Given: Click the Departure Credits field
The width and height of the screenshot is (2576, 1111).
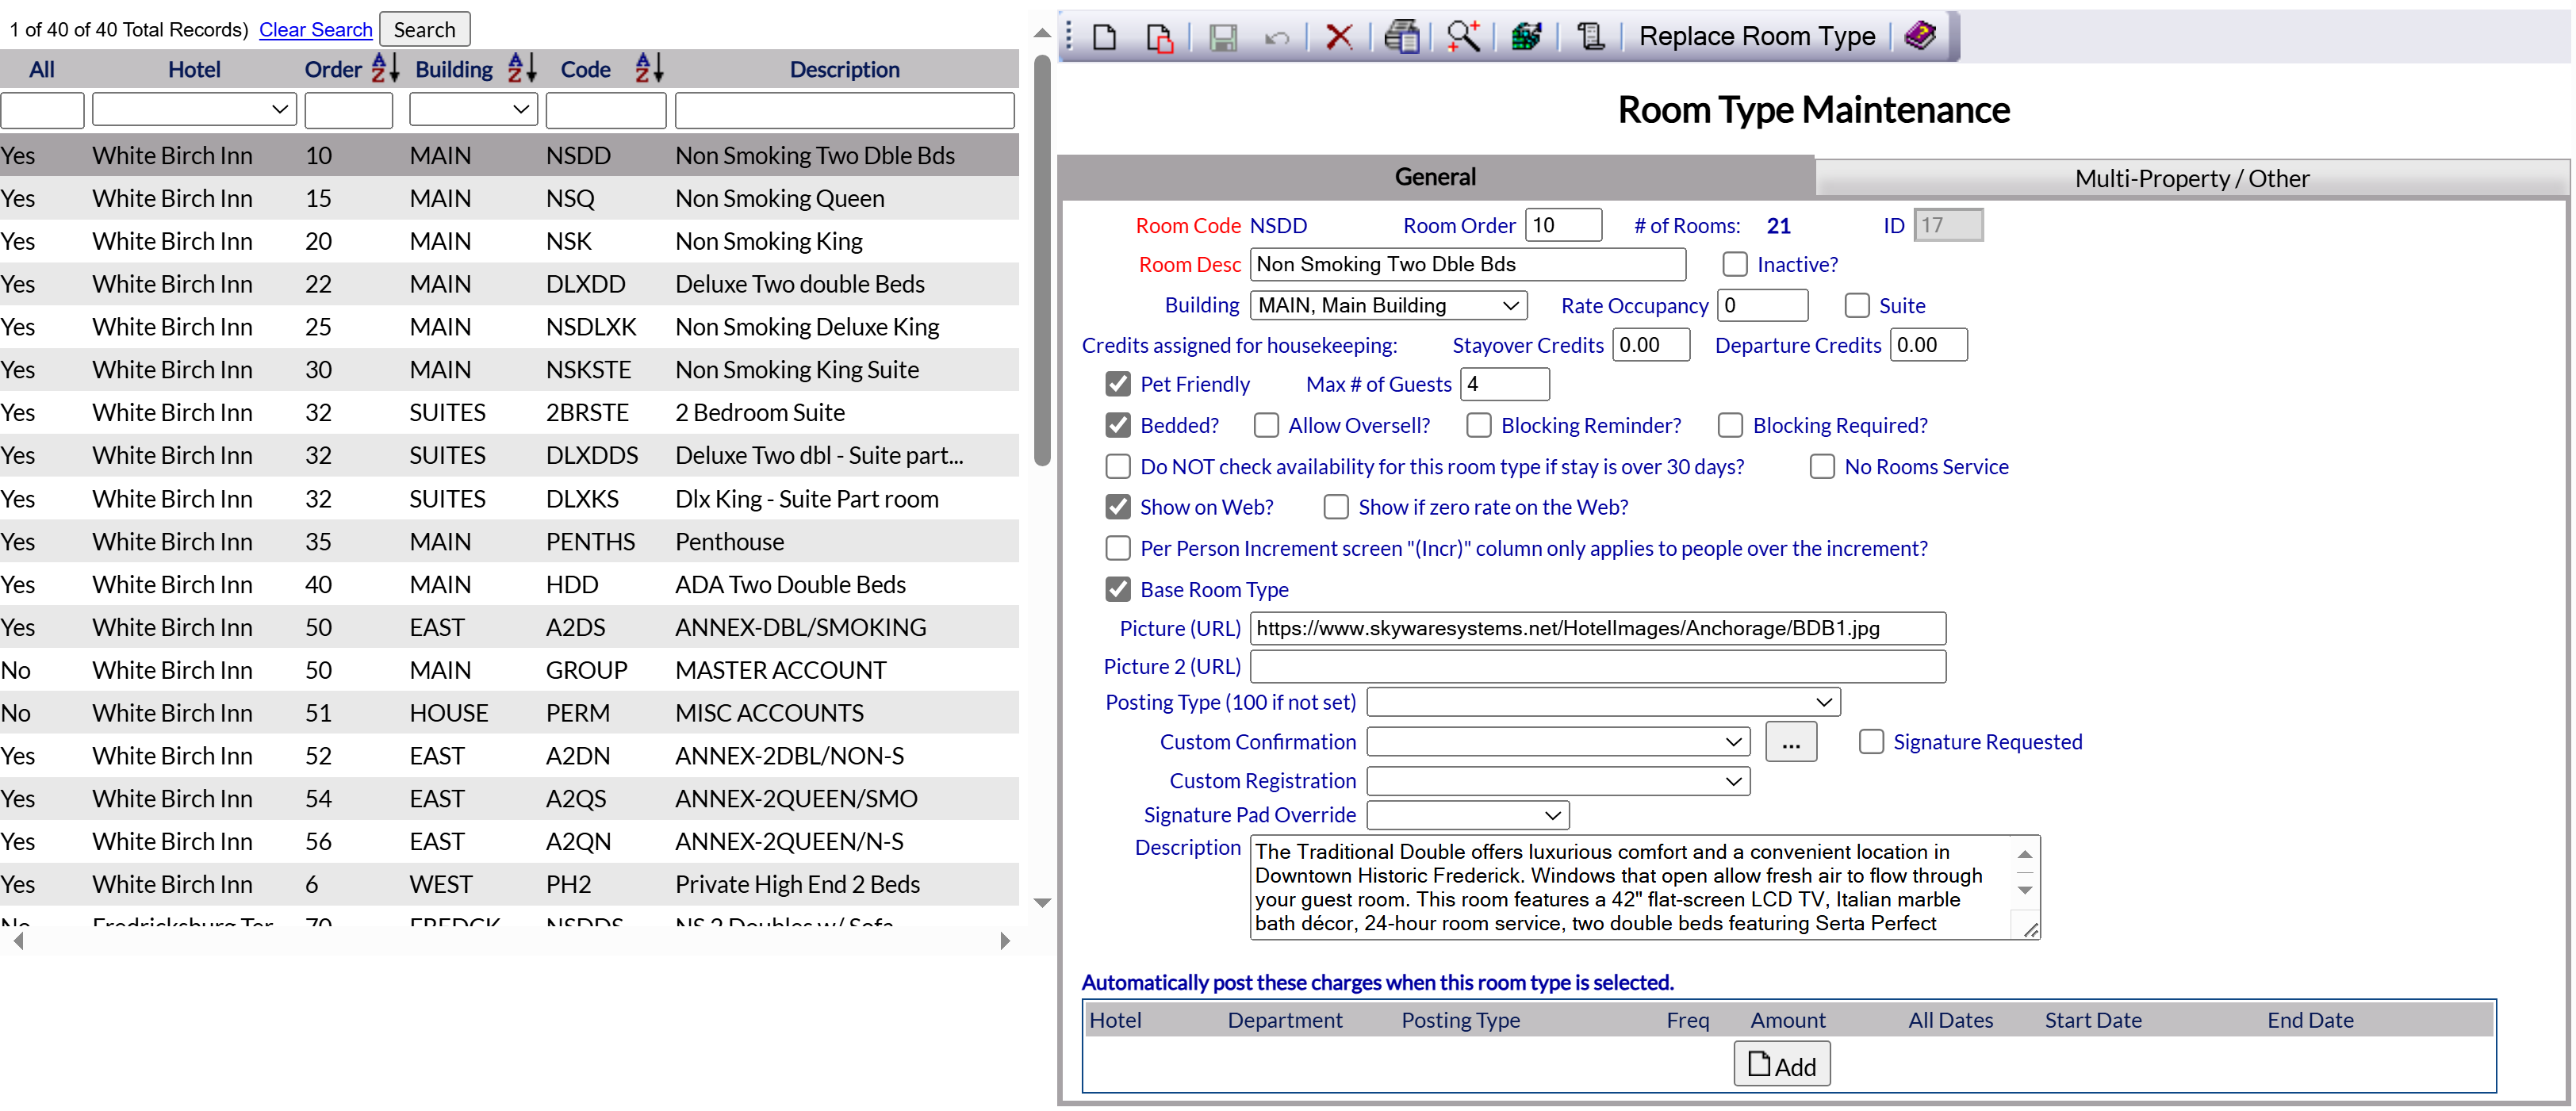Looking at the screenshot, I should pyautogui.click(x=1929, y=345).
